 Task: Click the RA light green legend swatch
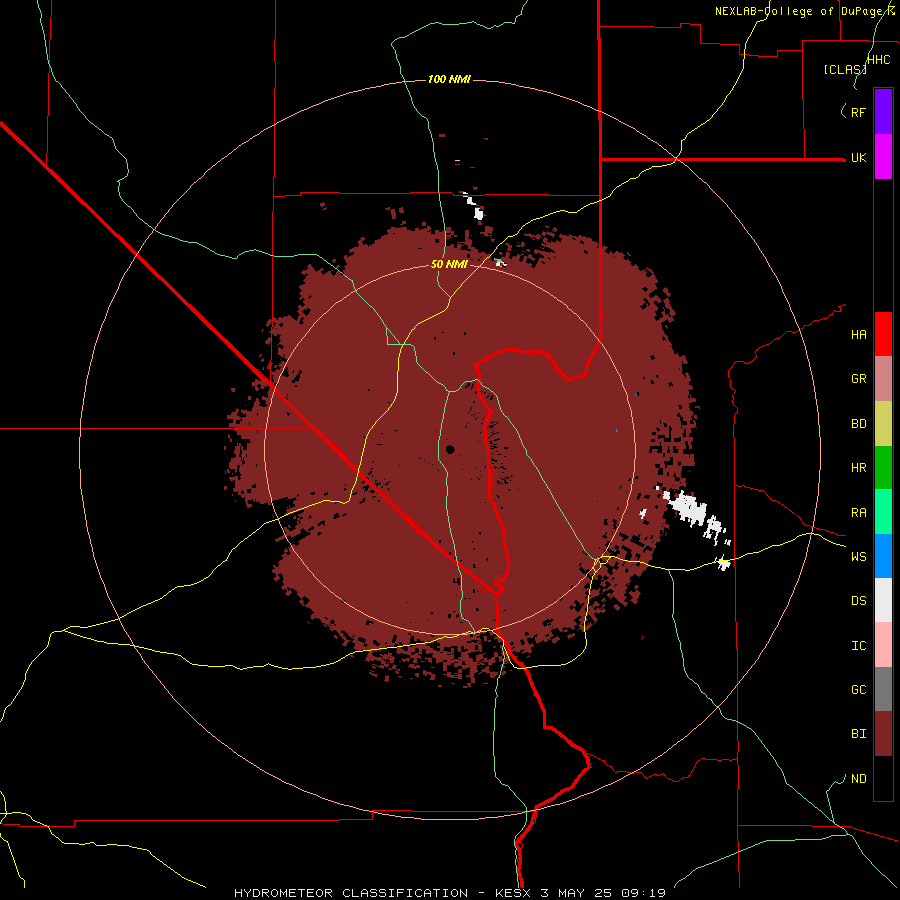tap(883, 512)
